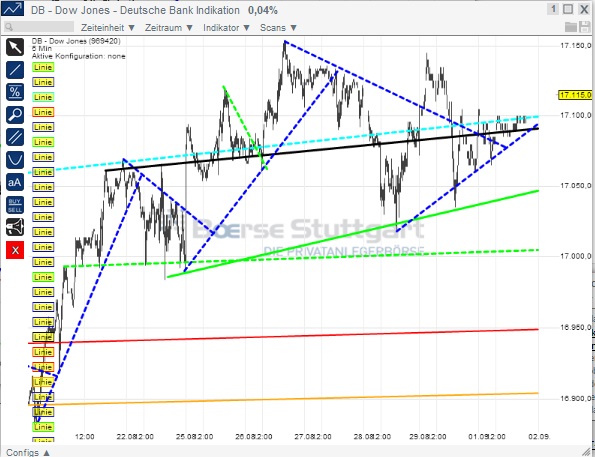Click the 17.100,0 price axis label

tap(576, 115)
